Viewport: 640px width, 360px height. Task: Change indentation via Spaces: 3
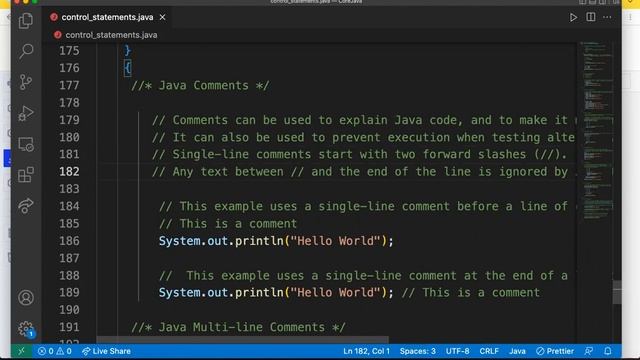tap(418, 351)
